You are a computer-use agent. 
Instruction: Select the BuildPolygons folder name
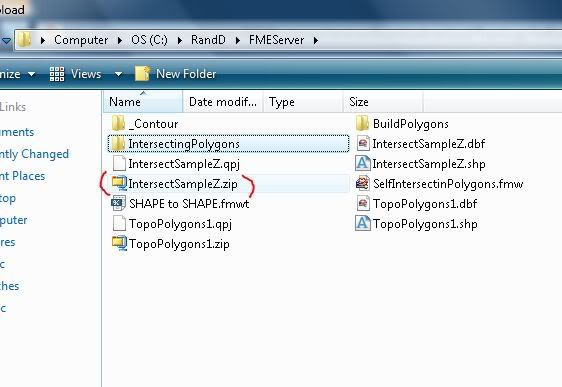tap(411, 124)
